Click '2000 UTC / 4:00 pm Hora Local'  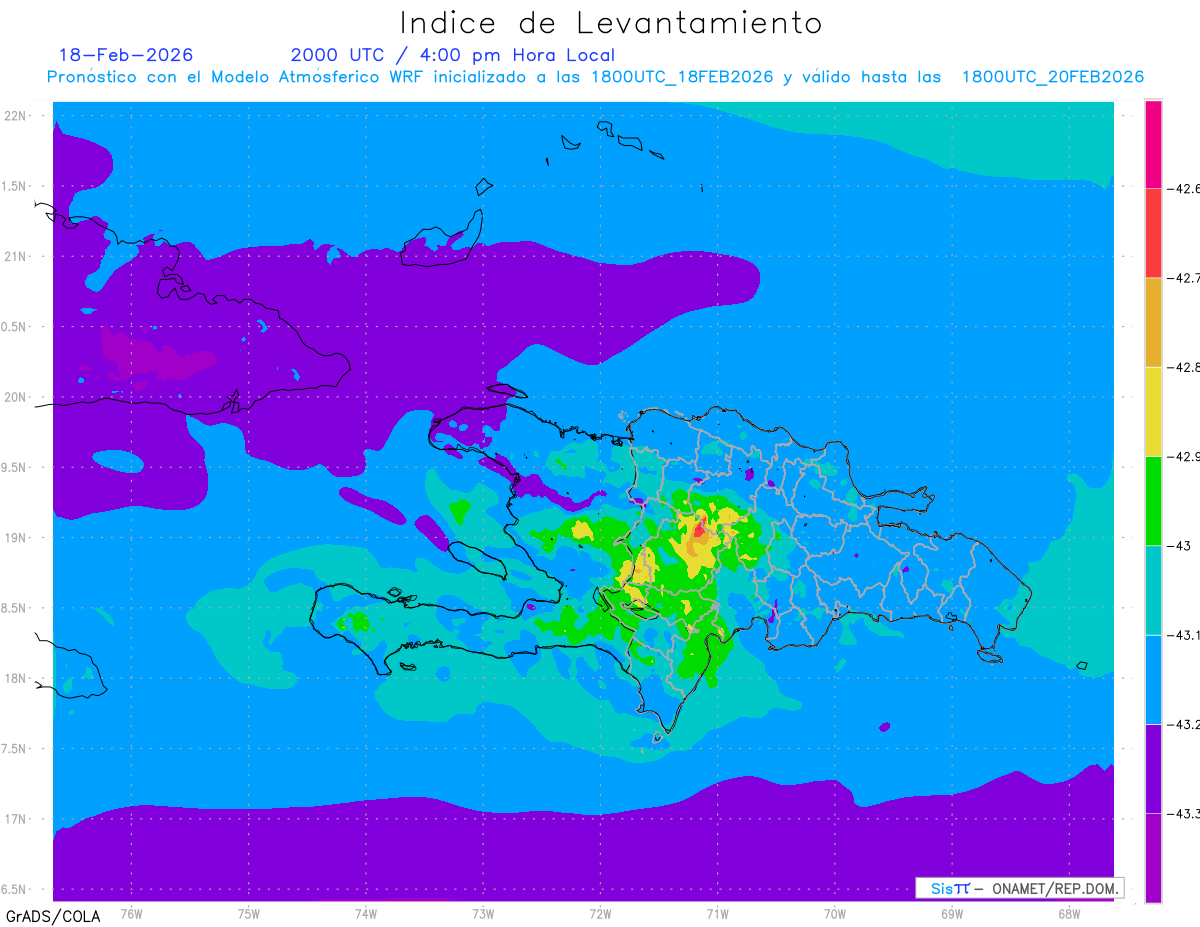(452, 55)
